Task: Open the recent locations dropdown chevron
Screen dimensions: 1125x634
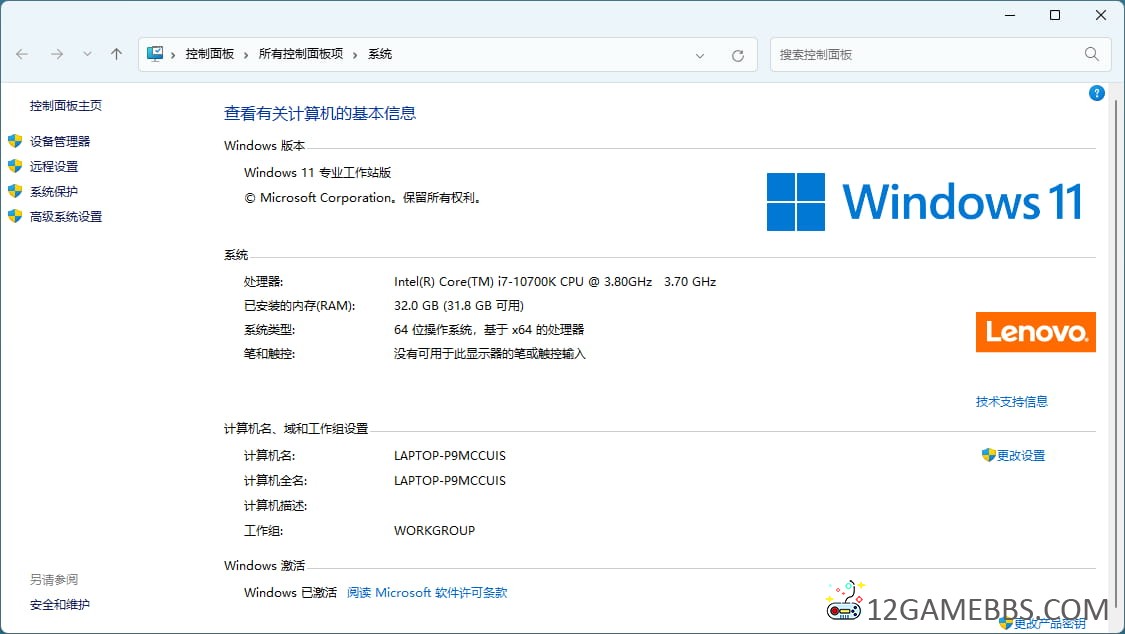Action: (87, 54)
